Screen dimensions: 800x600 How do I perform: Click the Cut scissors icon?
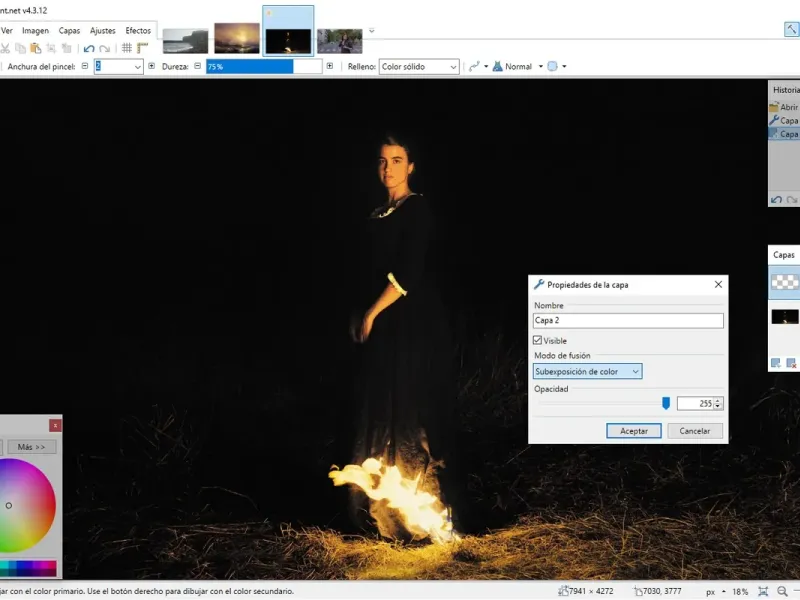point(5,48)
